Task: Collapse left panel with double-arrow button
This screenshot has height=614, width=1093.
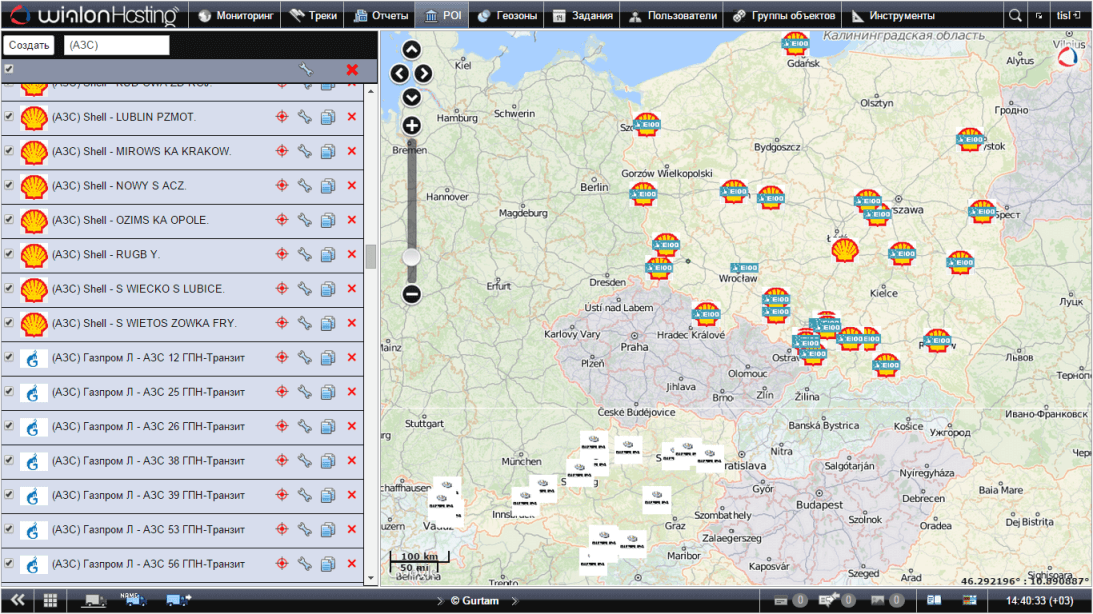Action: click(x=17, y=600)
